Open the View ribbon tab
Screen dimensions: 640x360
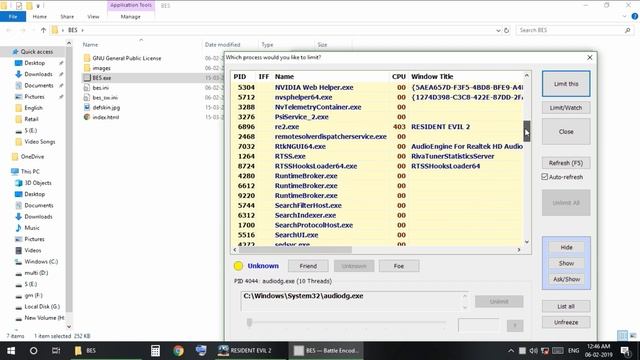93,17
